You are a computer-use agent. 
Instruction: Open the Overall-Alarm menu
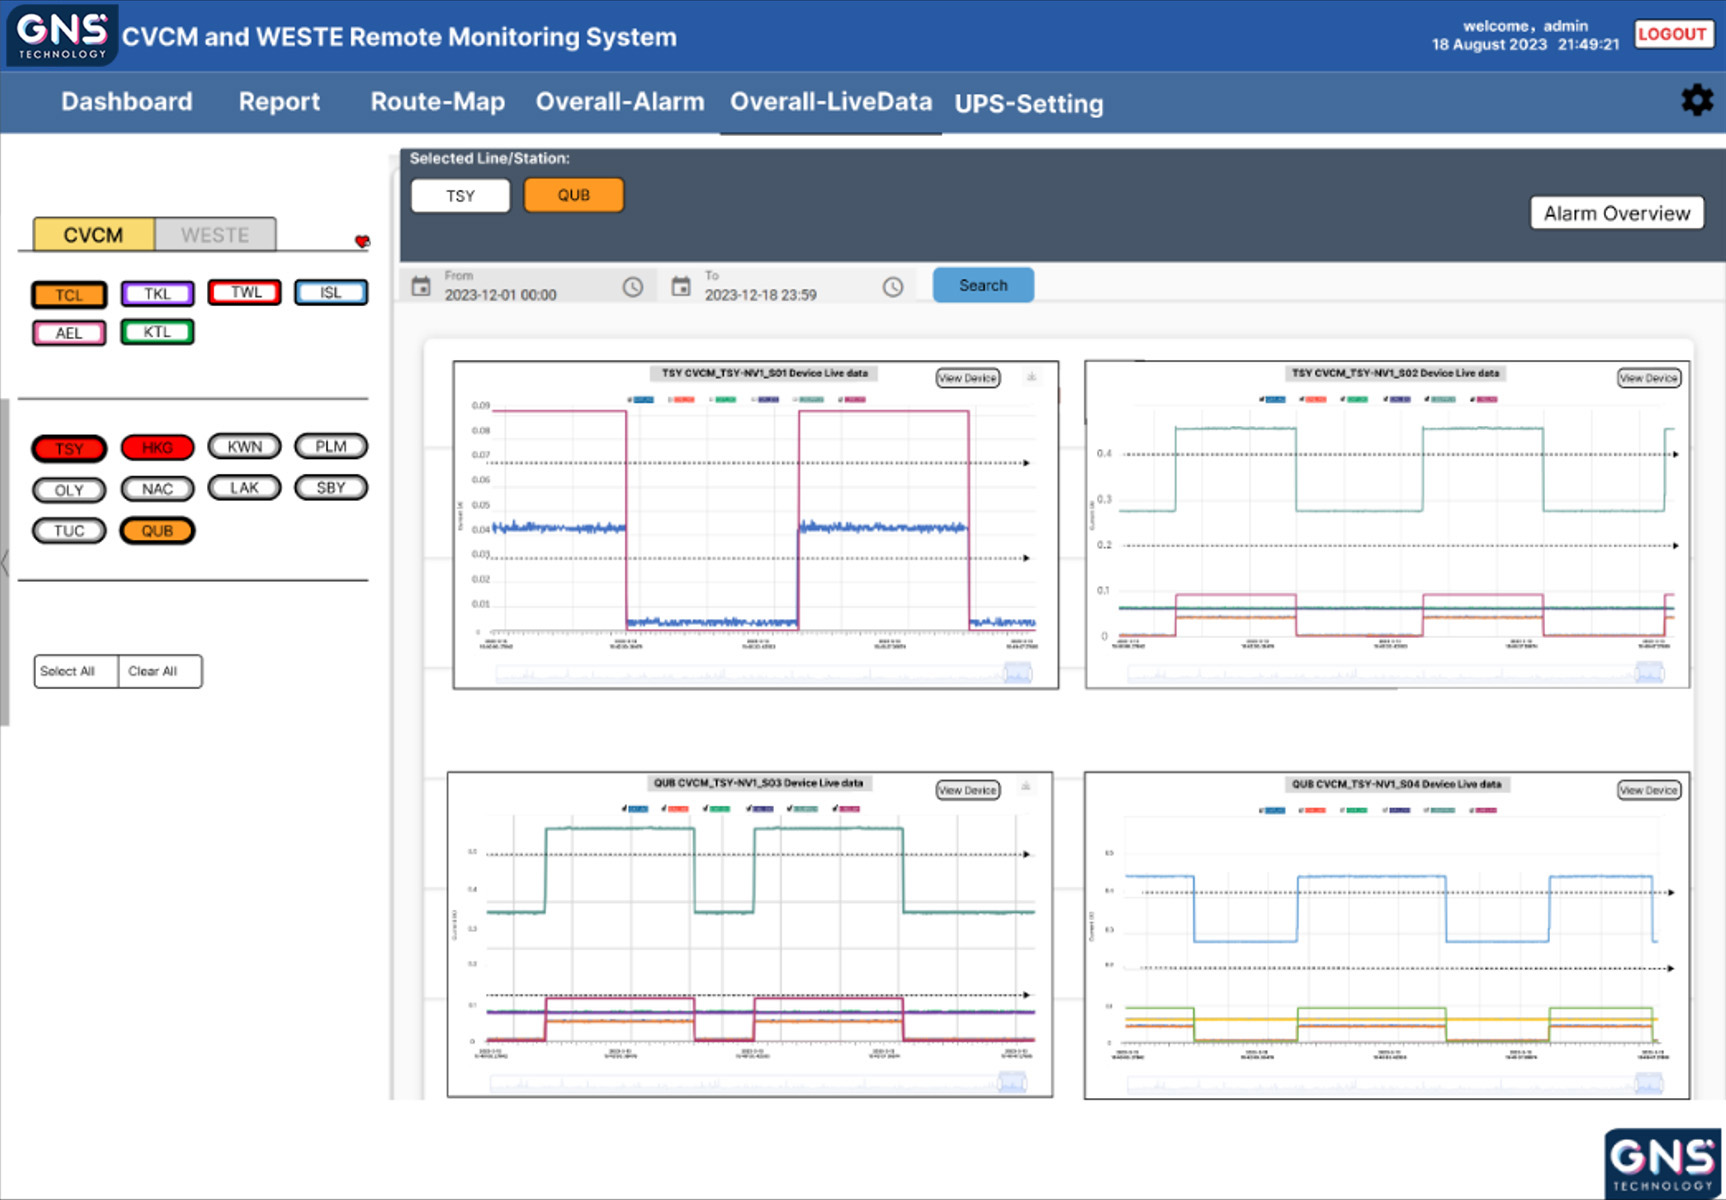(x=619, y=102)
